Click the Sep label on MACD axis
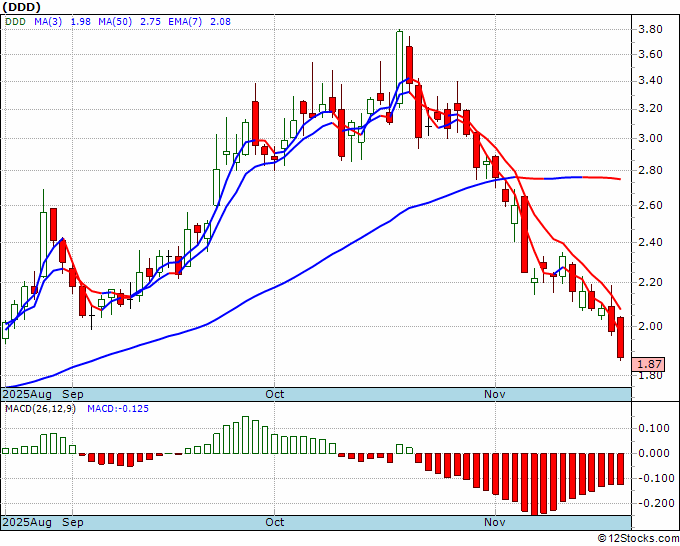Viewport: 680px width, 546px height. coord(73,522)
